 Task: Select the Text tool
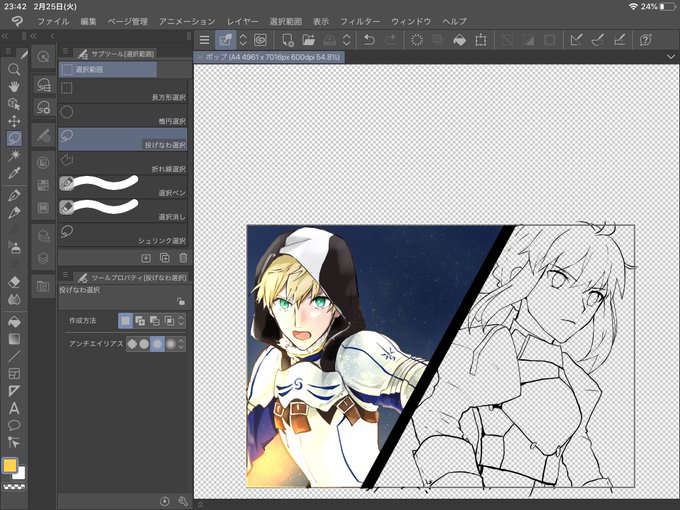point(14,409)
